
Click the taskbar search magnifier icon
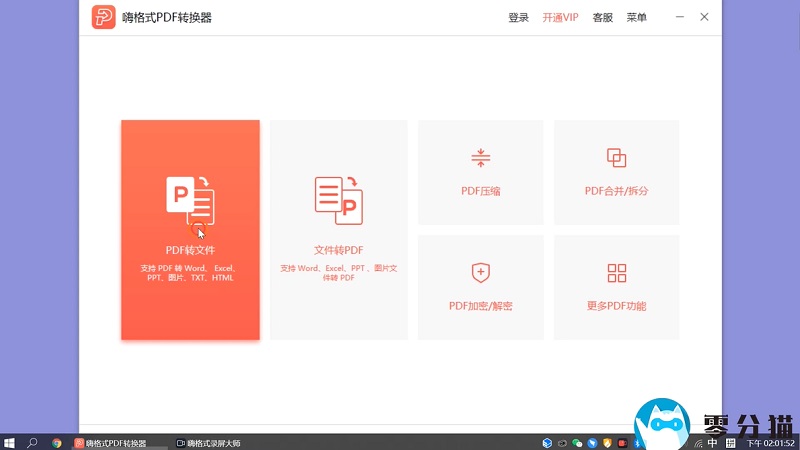tap(32, 443)
